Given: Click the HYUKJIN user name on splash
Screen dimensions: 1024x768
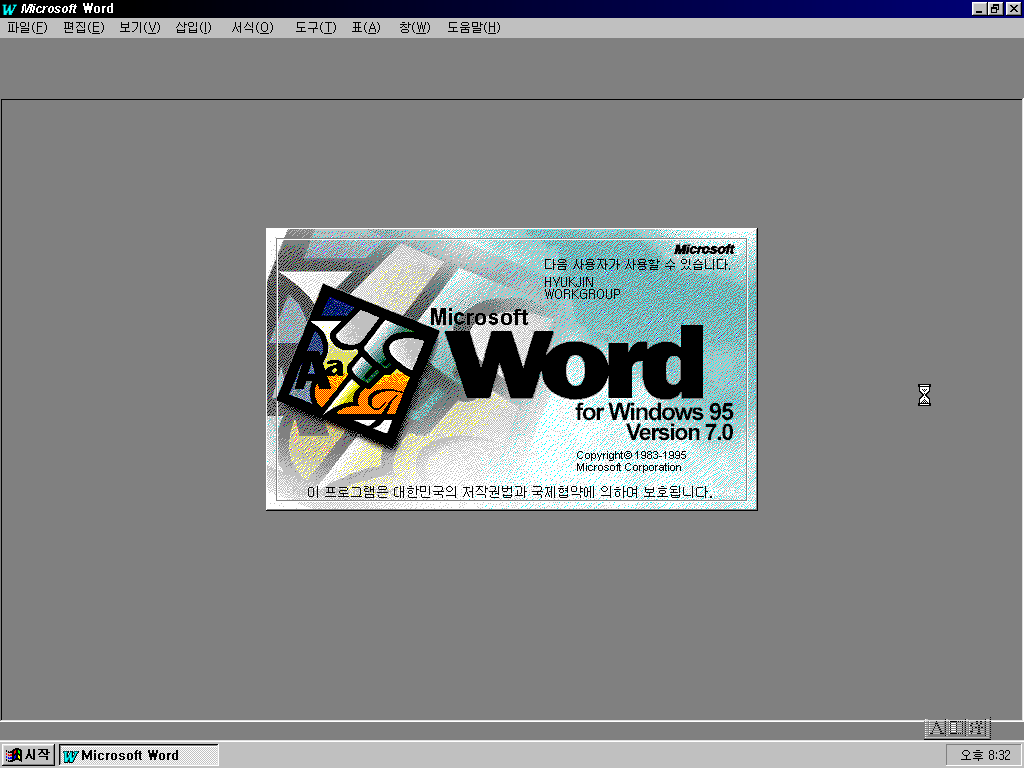Looking at the screenshot, I should pos(569,281).
